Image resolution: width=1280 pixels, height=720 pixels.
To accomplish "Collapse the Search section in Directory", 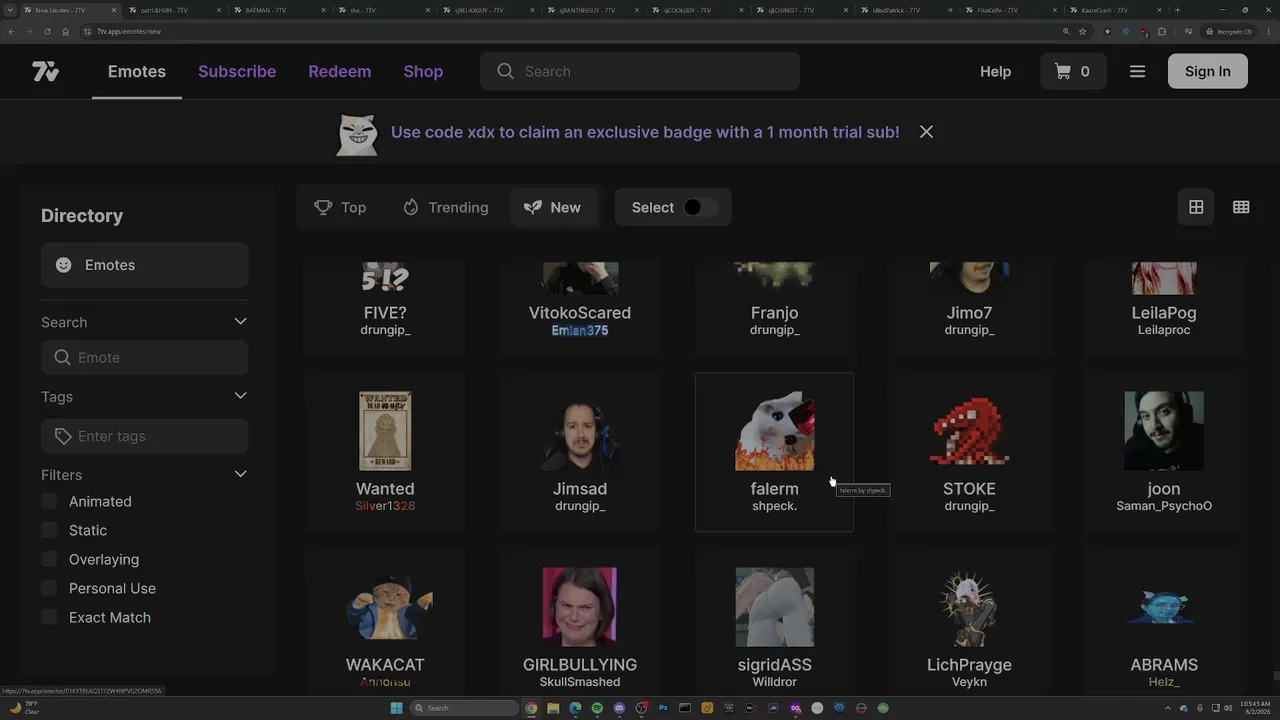I will [x=240, y=322].
